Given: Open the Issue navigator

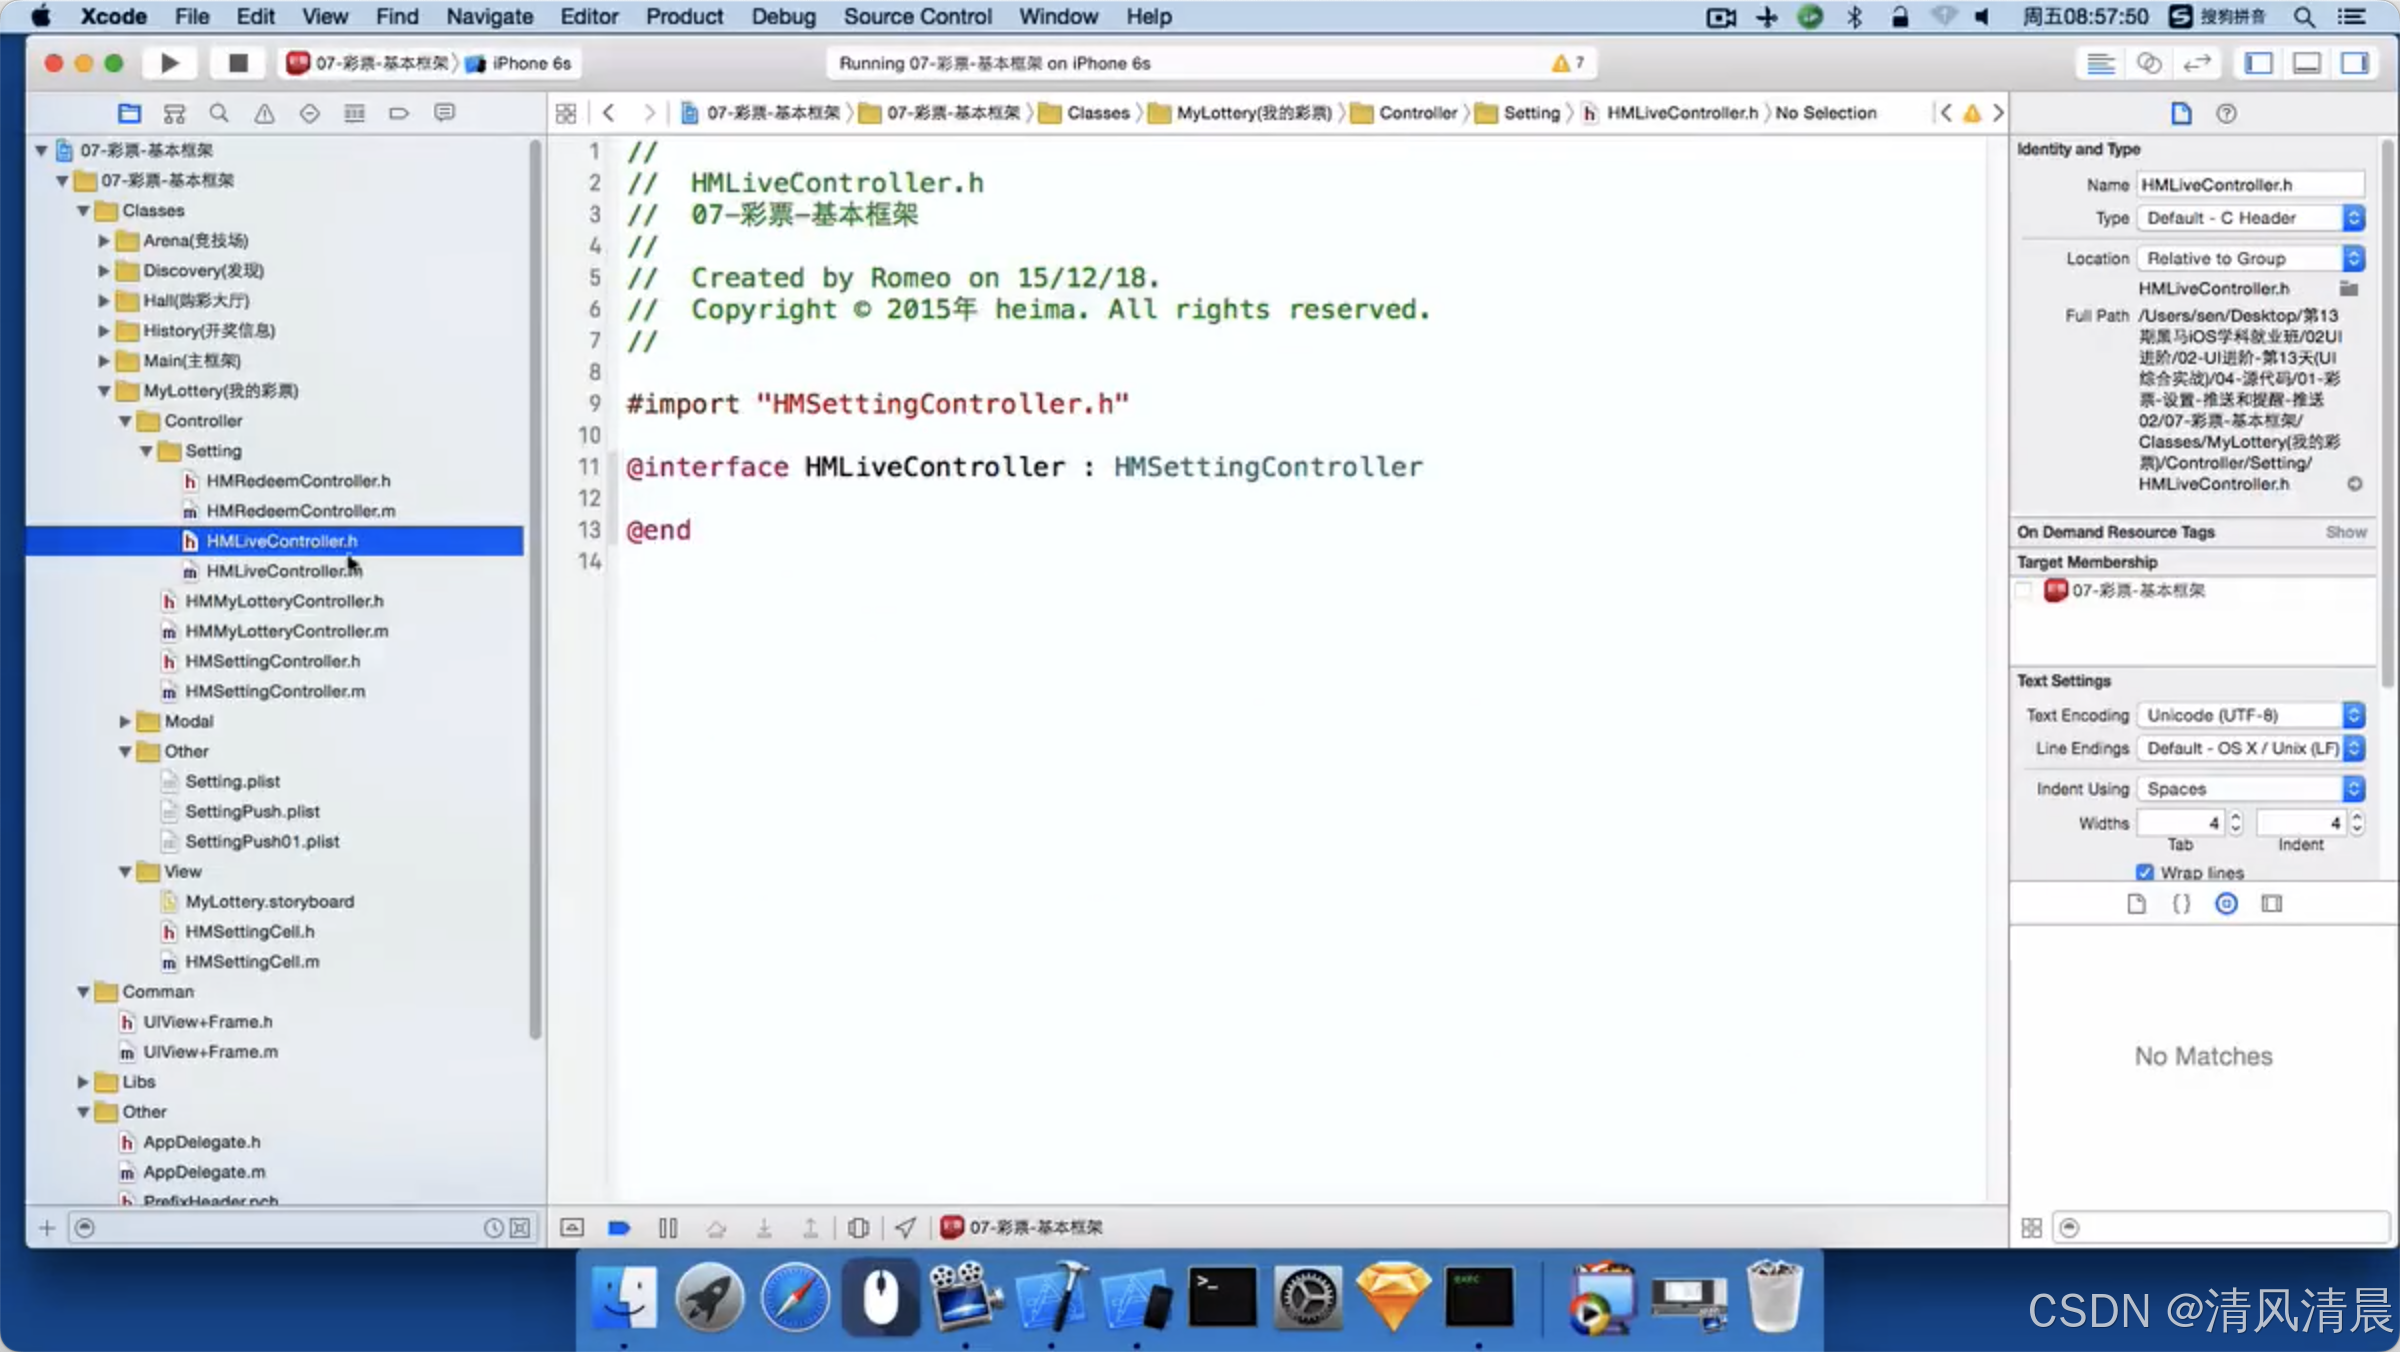Looking at the screenshot, I should pos(264,113).
